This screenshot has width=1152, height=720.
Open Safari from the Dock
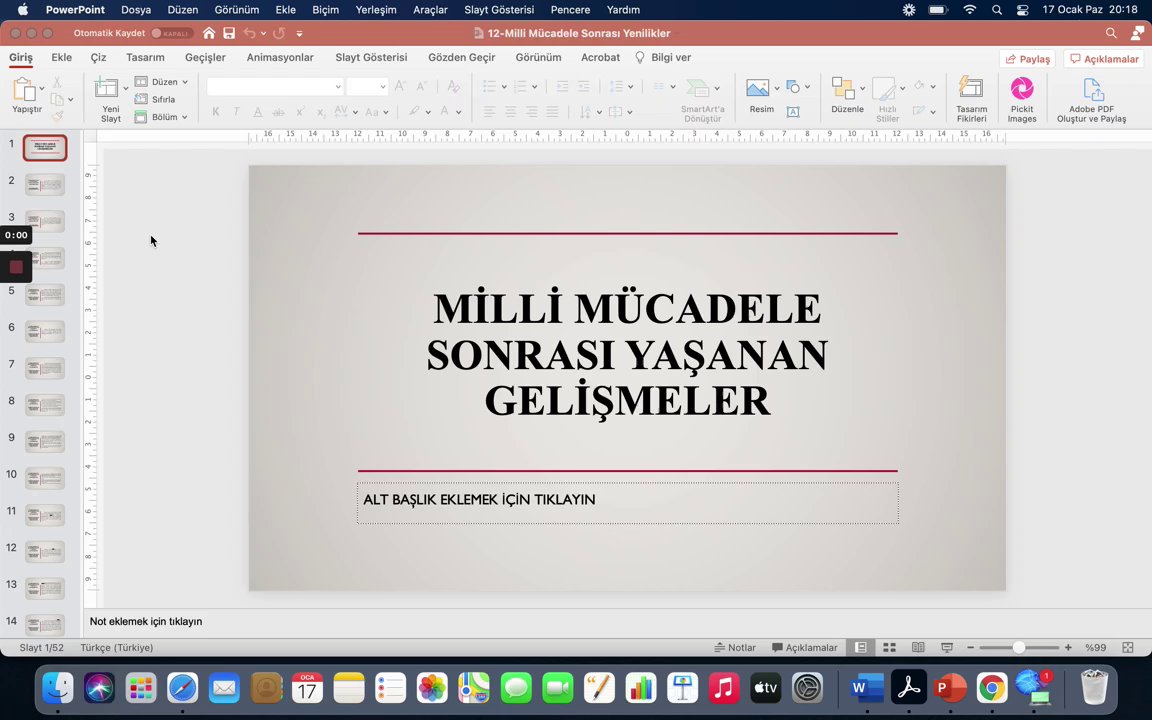click(182, 688)
